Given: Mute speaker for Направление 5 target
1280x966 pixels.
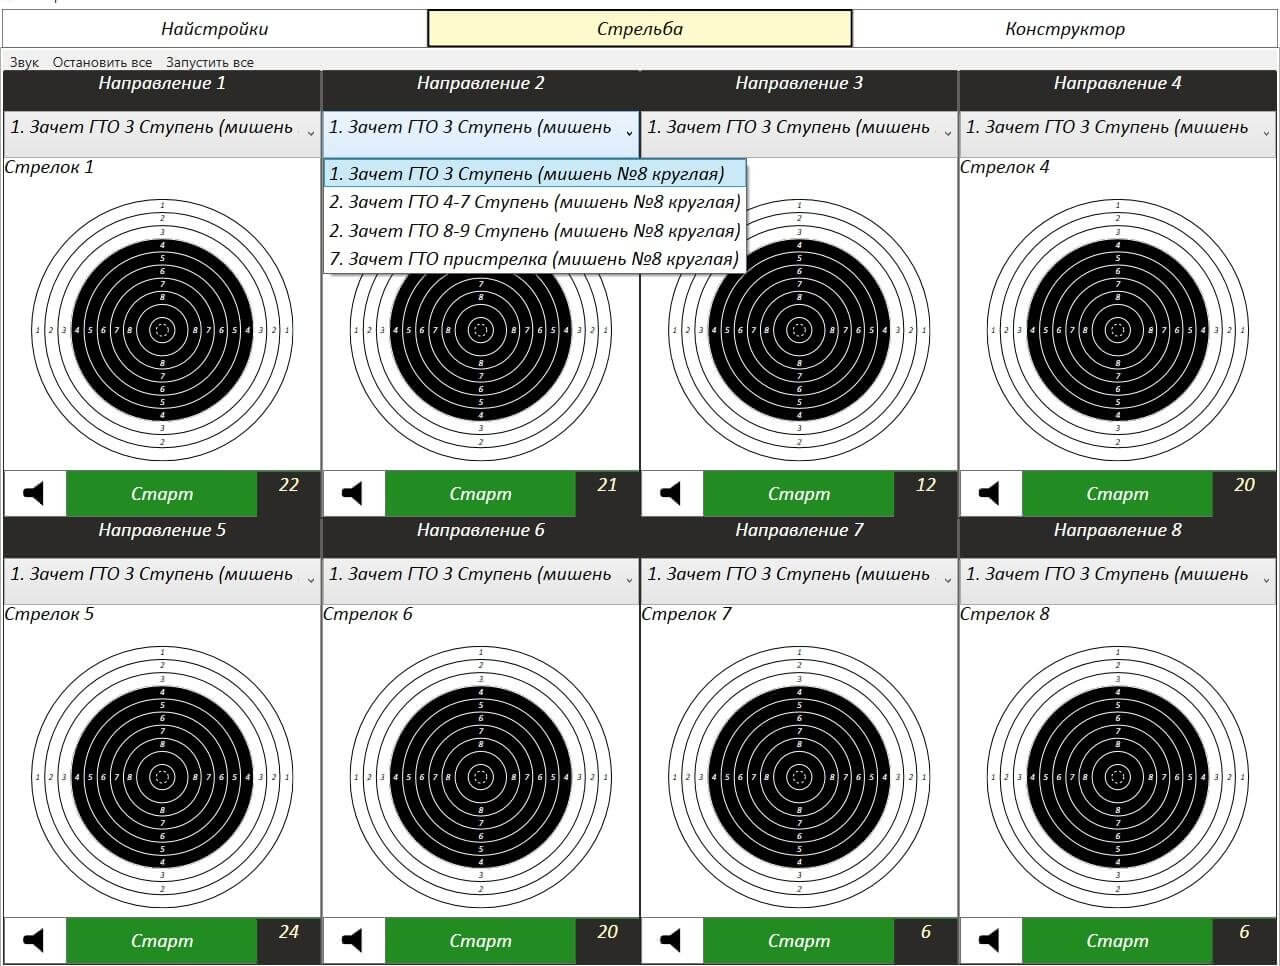Looking at the screenshot, I should click(x=34, y=941).
